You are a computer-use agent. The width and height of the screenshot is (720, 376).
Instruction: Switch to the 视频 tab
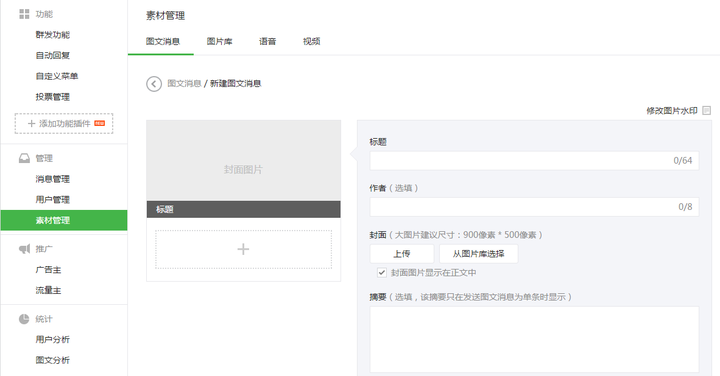pos(311,41)
